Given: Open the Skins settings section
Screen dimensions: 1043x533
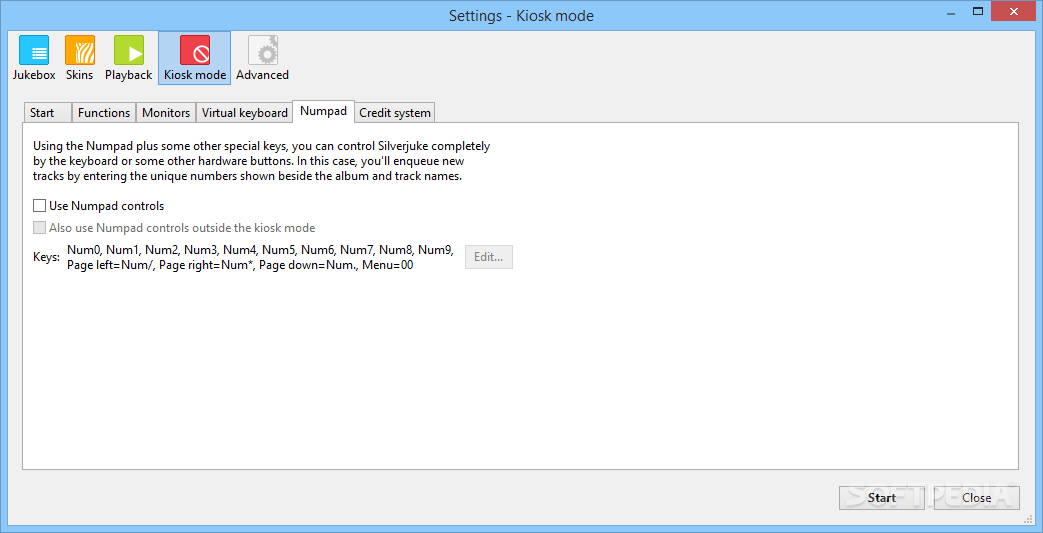Looking at the screenshot, I should click(x=80, y=58).
